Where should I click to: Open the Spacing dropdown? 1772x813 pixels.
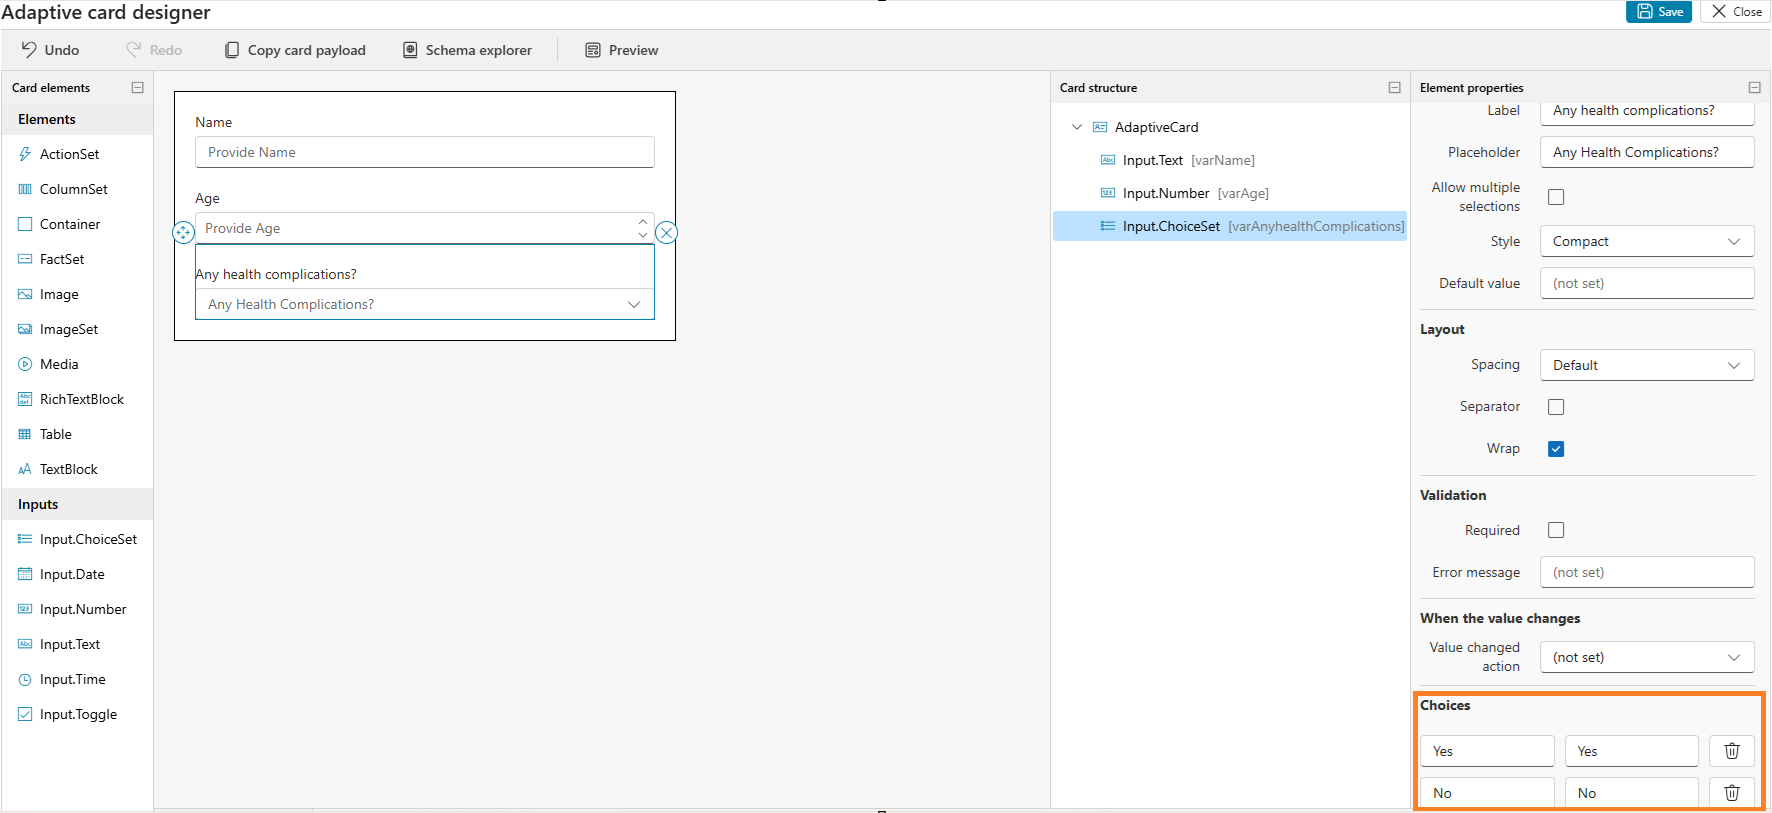(x=1646, y=365)
